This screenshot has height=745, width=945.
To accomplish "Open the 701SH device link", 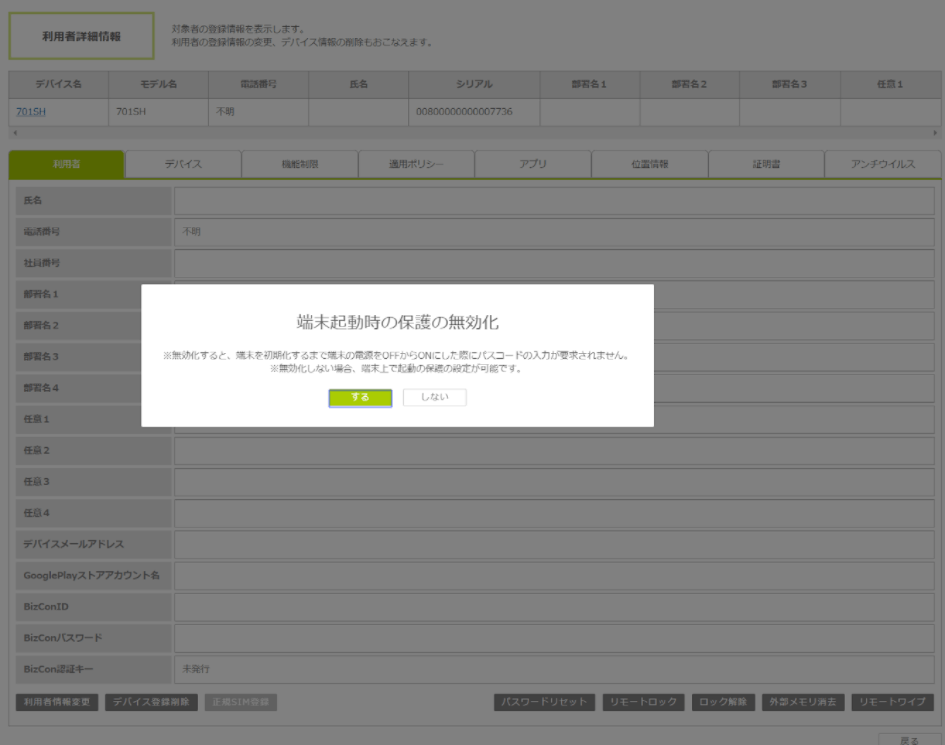I will click(x=31, y=112).
